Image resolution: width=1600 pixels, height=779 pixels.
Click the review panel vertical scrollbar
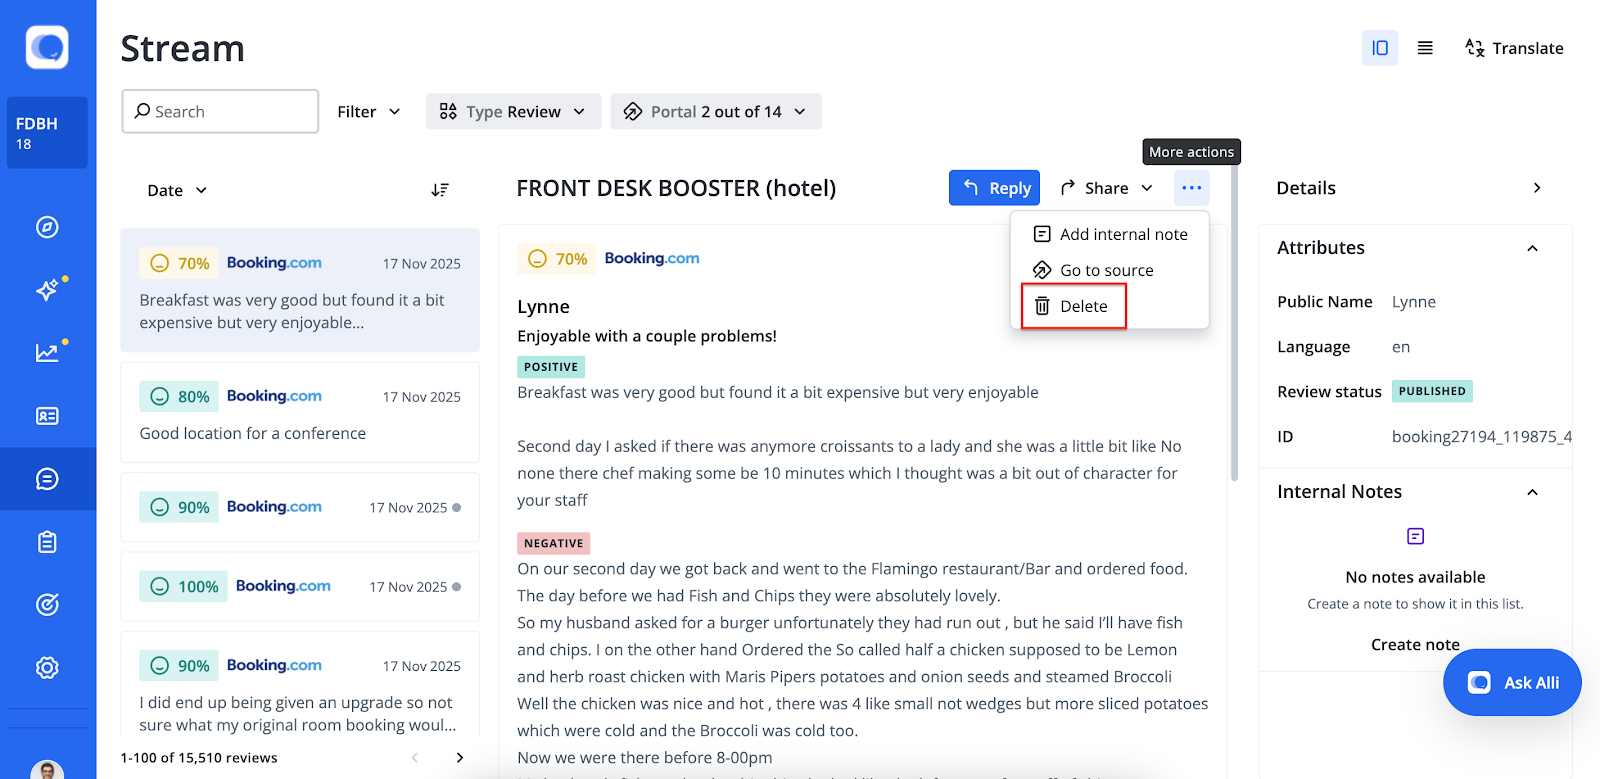(1234, 330)
